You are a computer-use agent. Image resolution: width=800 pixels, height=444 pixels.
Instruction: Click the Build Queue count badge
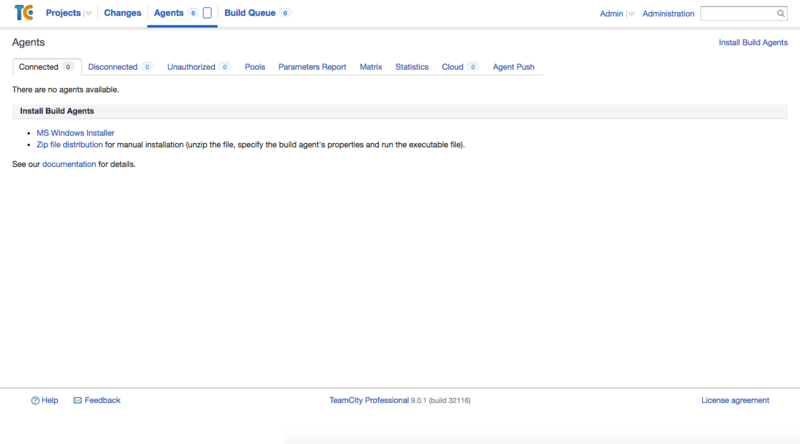(285, 13)
